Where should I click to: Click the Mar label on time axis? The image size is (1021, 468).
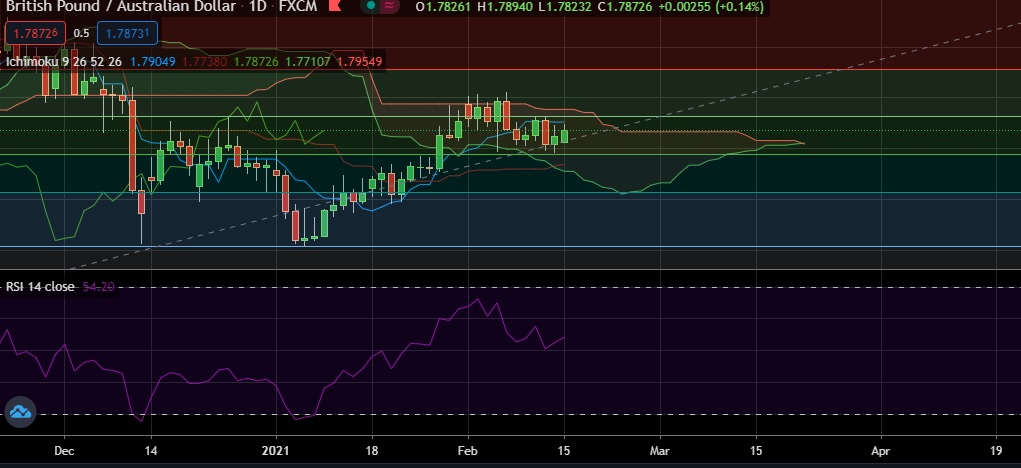click(x=660, y=450)
